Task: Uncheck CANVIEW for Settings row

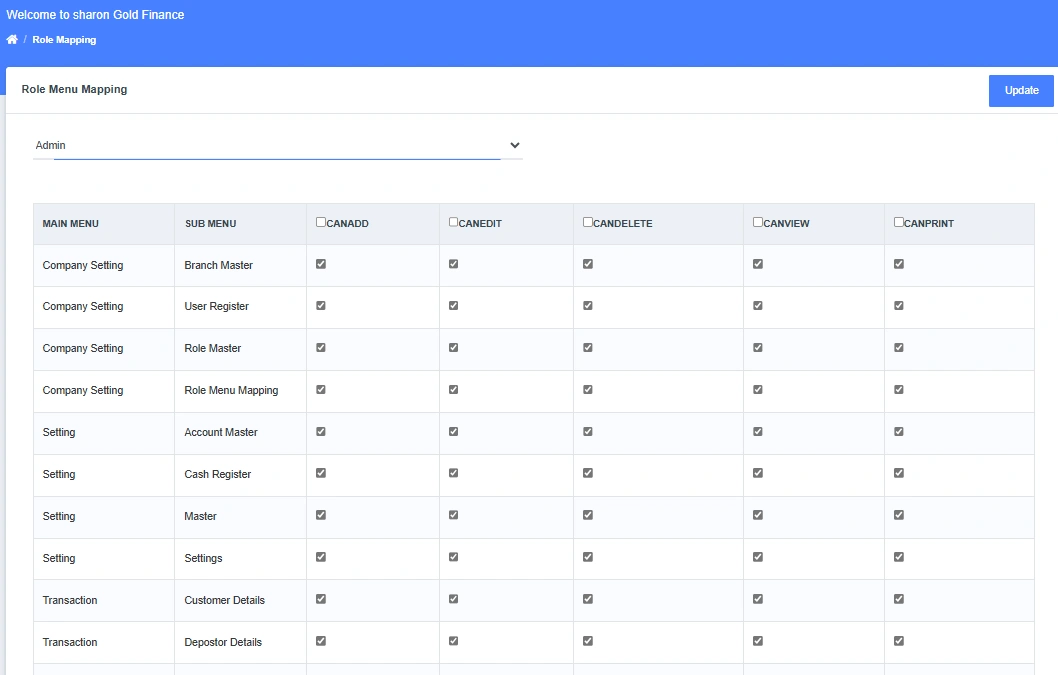Action: tap(758, 557)
